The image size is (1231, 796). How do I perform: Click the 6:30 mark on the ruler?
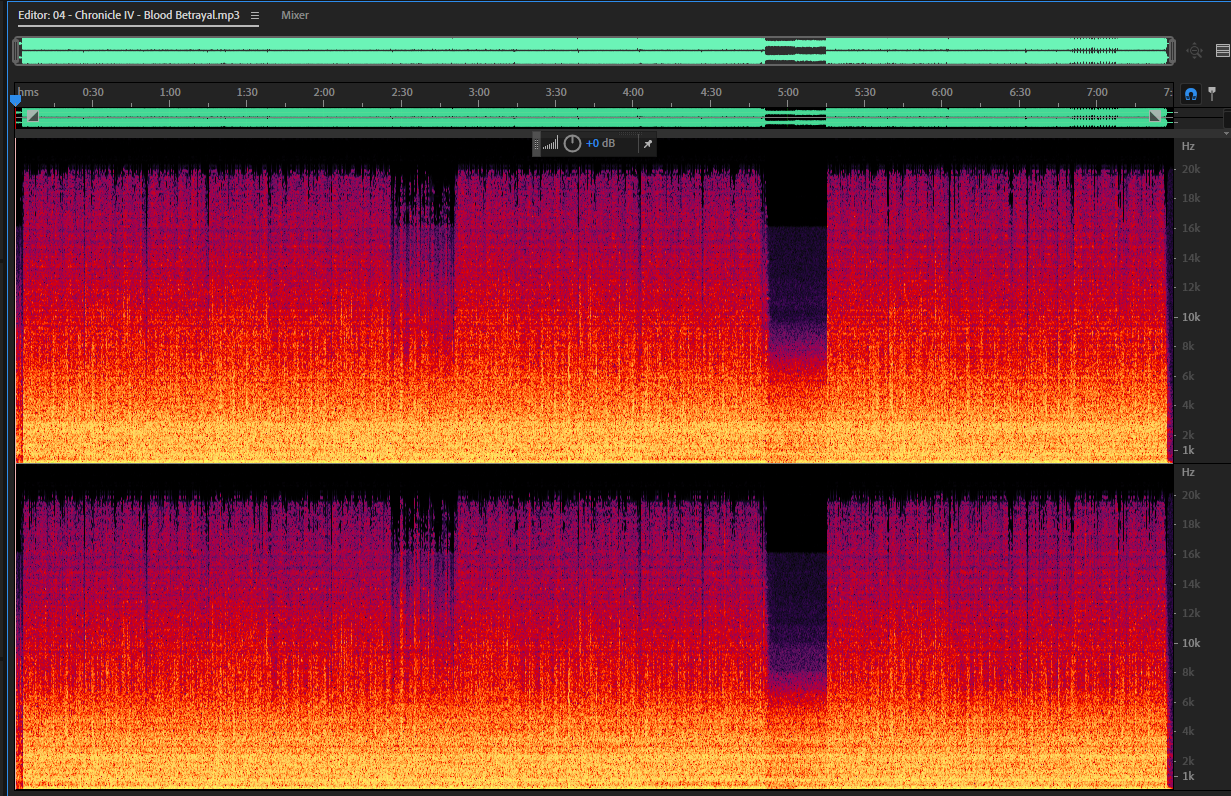1020,92
